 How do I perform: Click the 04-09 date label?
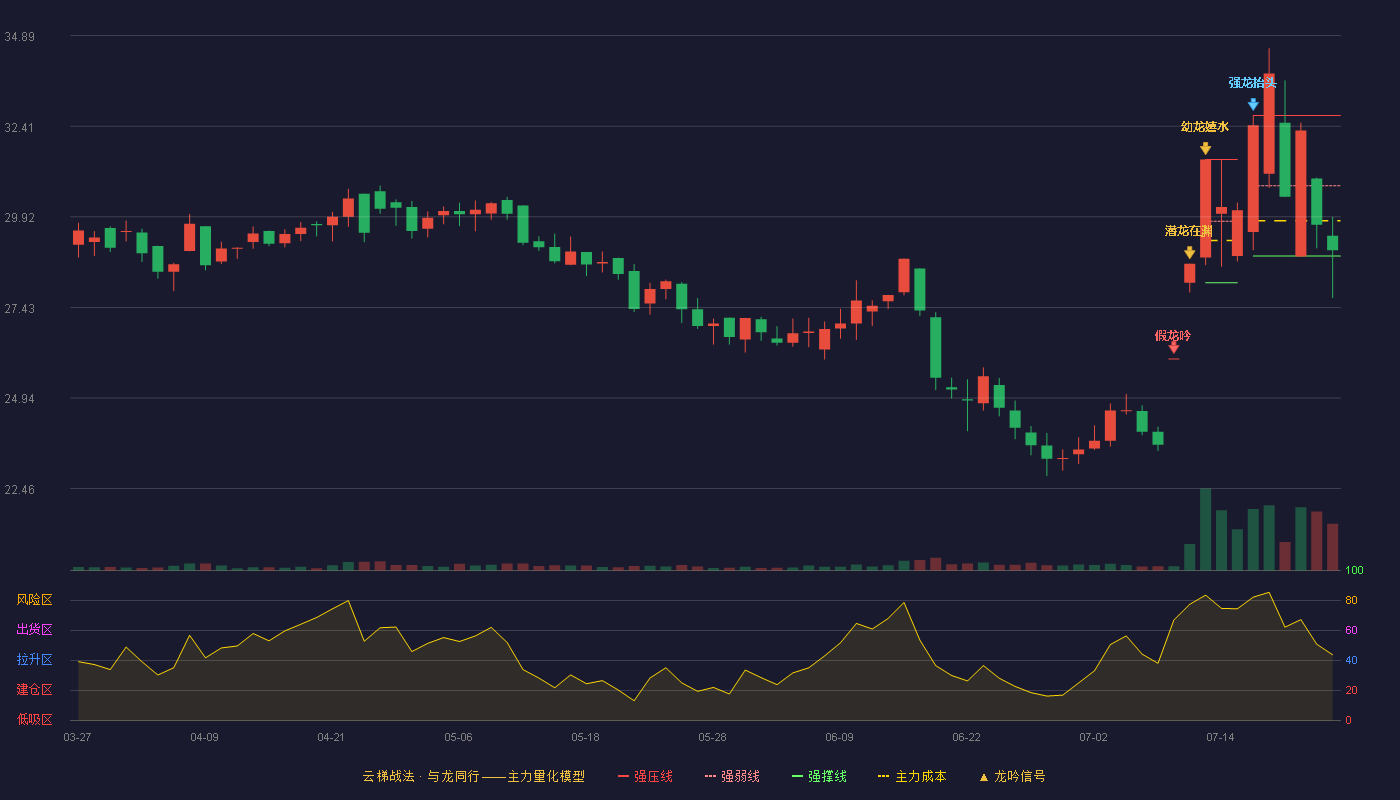(204, 737)
